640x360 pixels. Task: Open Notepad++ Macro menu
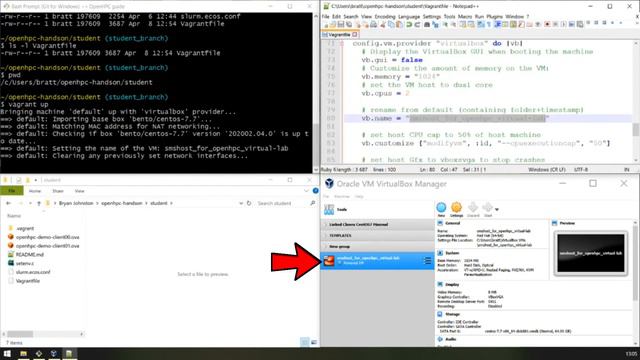(x=465, y=17)
